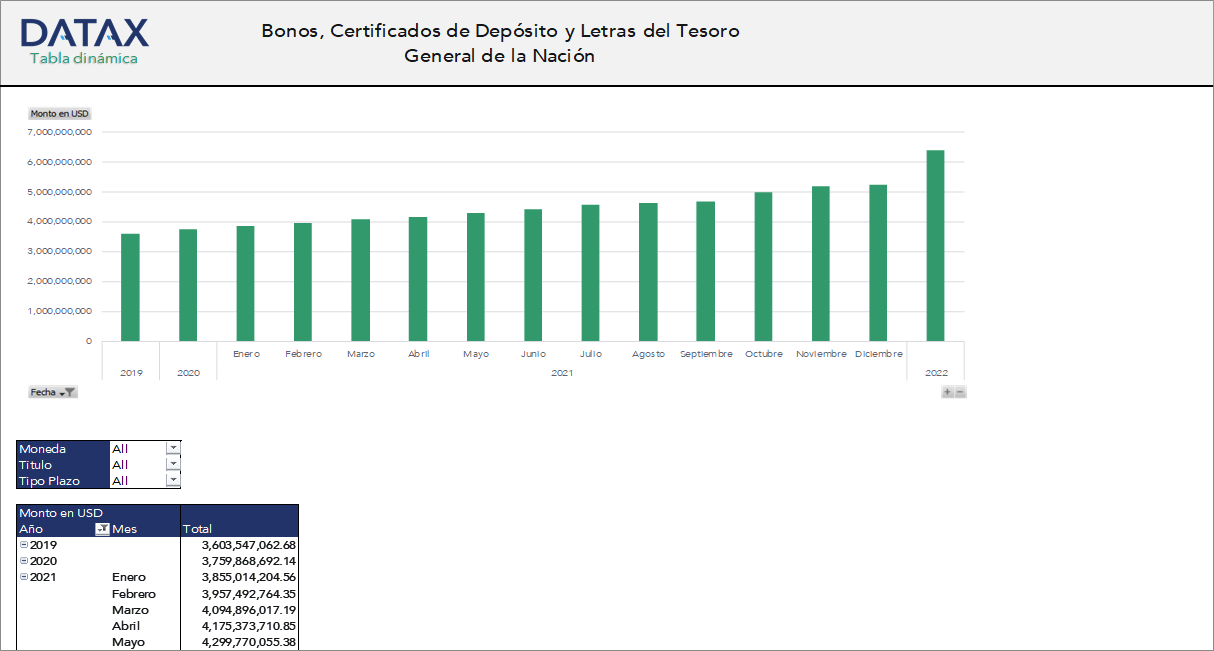The height and width of the screenshot is (651, 1214).
Task: Collapse the 2019 row using its minus box
Action: [x=22, y=545]
